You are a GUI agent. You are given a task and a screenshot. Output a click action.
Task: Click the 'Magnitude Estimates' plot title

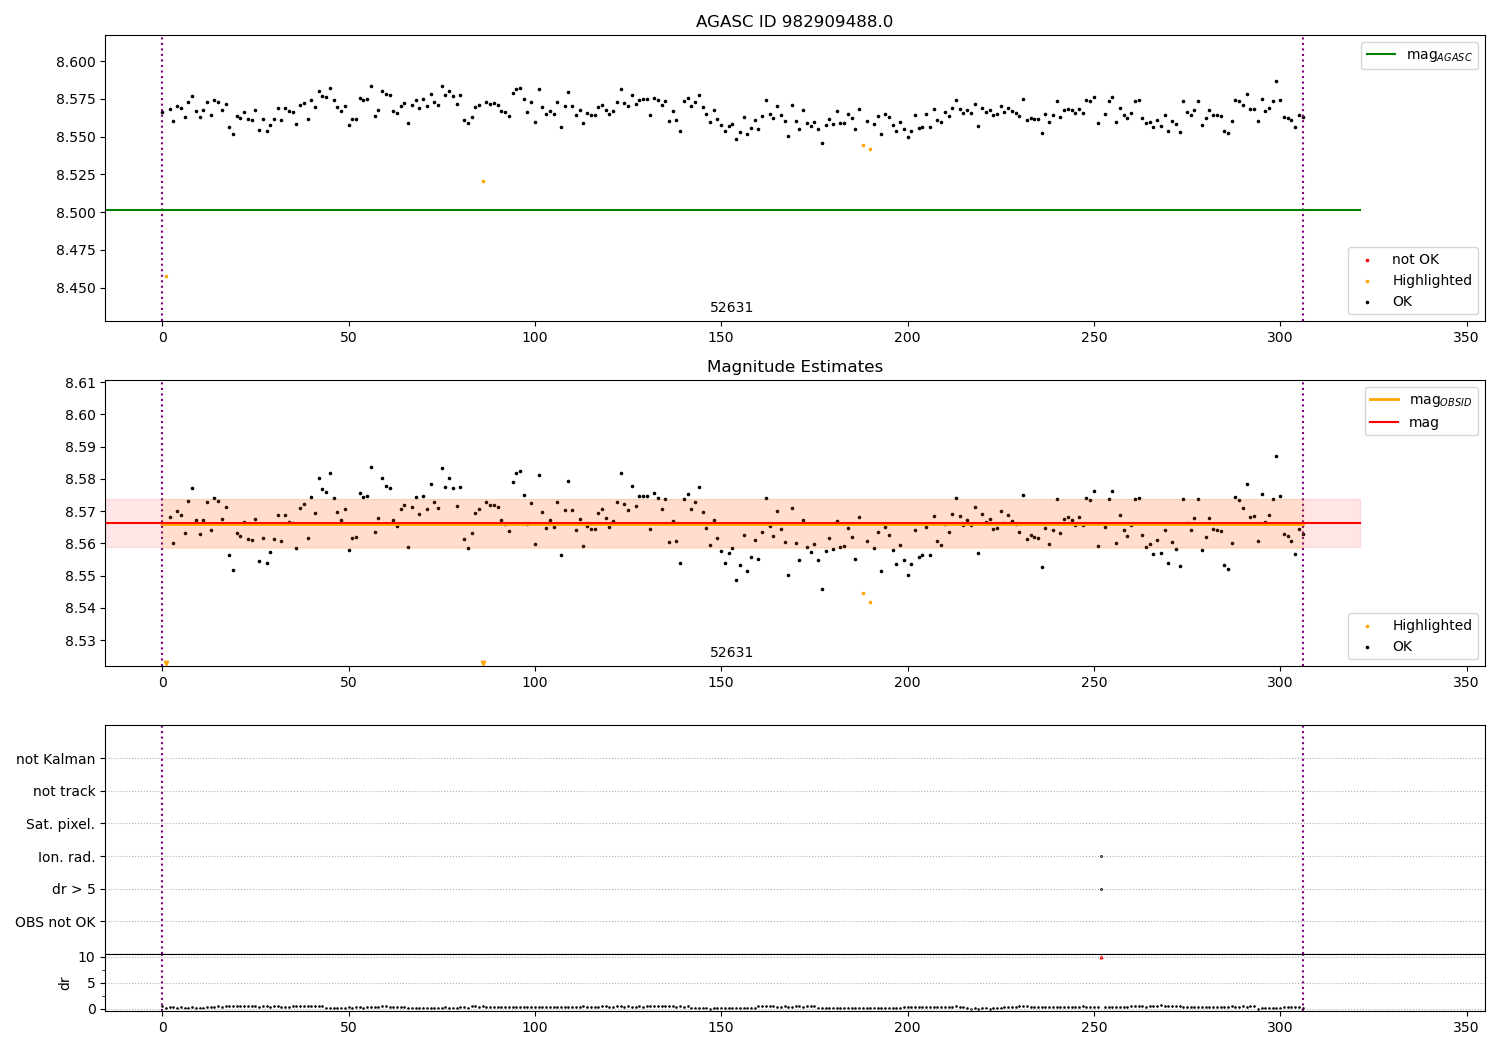click(794, 367)
